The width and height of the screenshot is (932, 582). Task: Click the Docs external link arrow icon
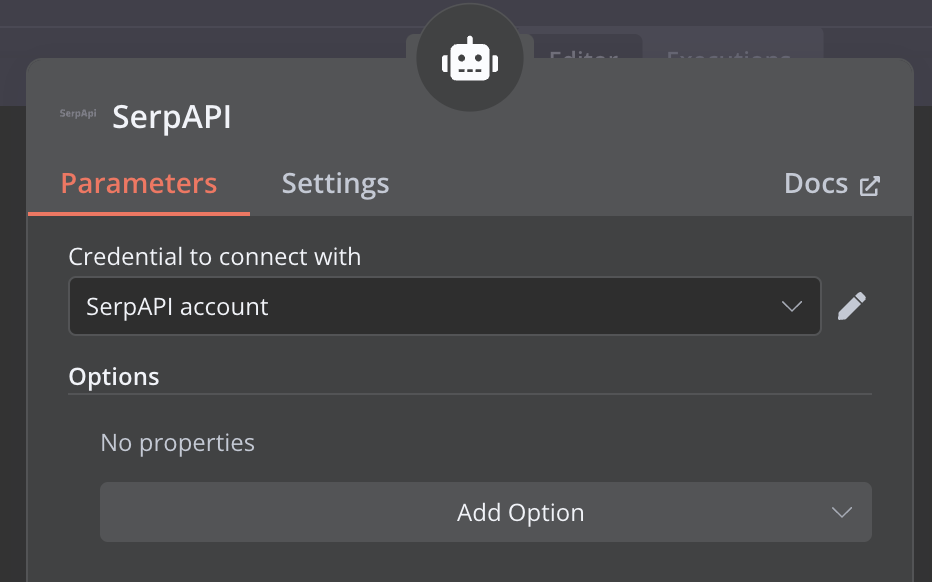coord(870,185)
